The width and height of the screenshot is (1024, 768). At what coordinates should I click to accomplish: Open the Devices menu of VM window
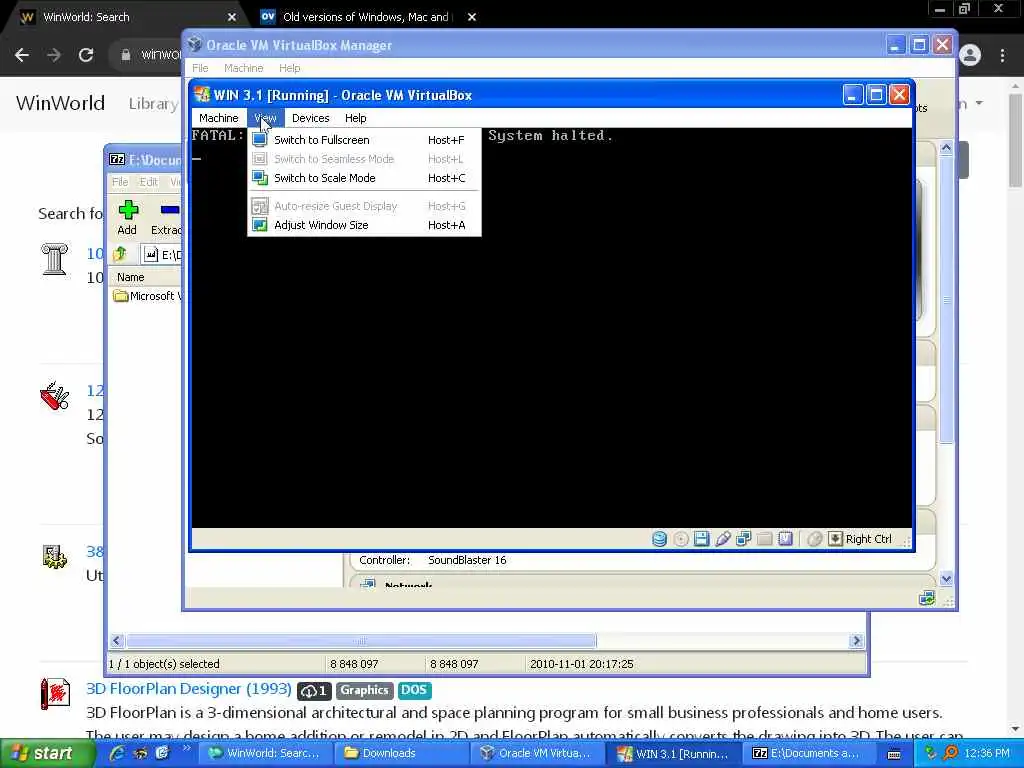tap(311, 118)
